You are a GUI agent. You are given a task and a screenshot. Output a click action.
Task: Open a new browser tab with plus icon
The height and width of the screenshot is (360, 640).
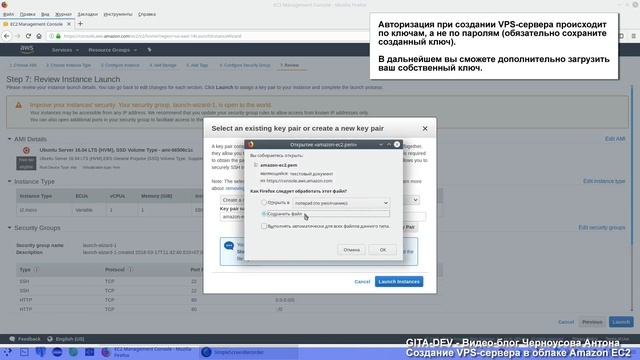pyautogui.click(x=80, y=24)
